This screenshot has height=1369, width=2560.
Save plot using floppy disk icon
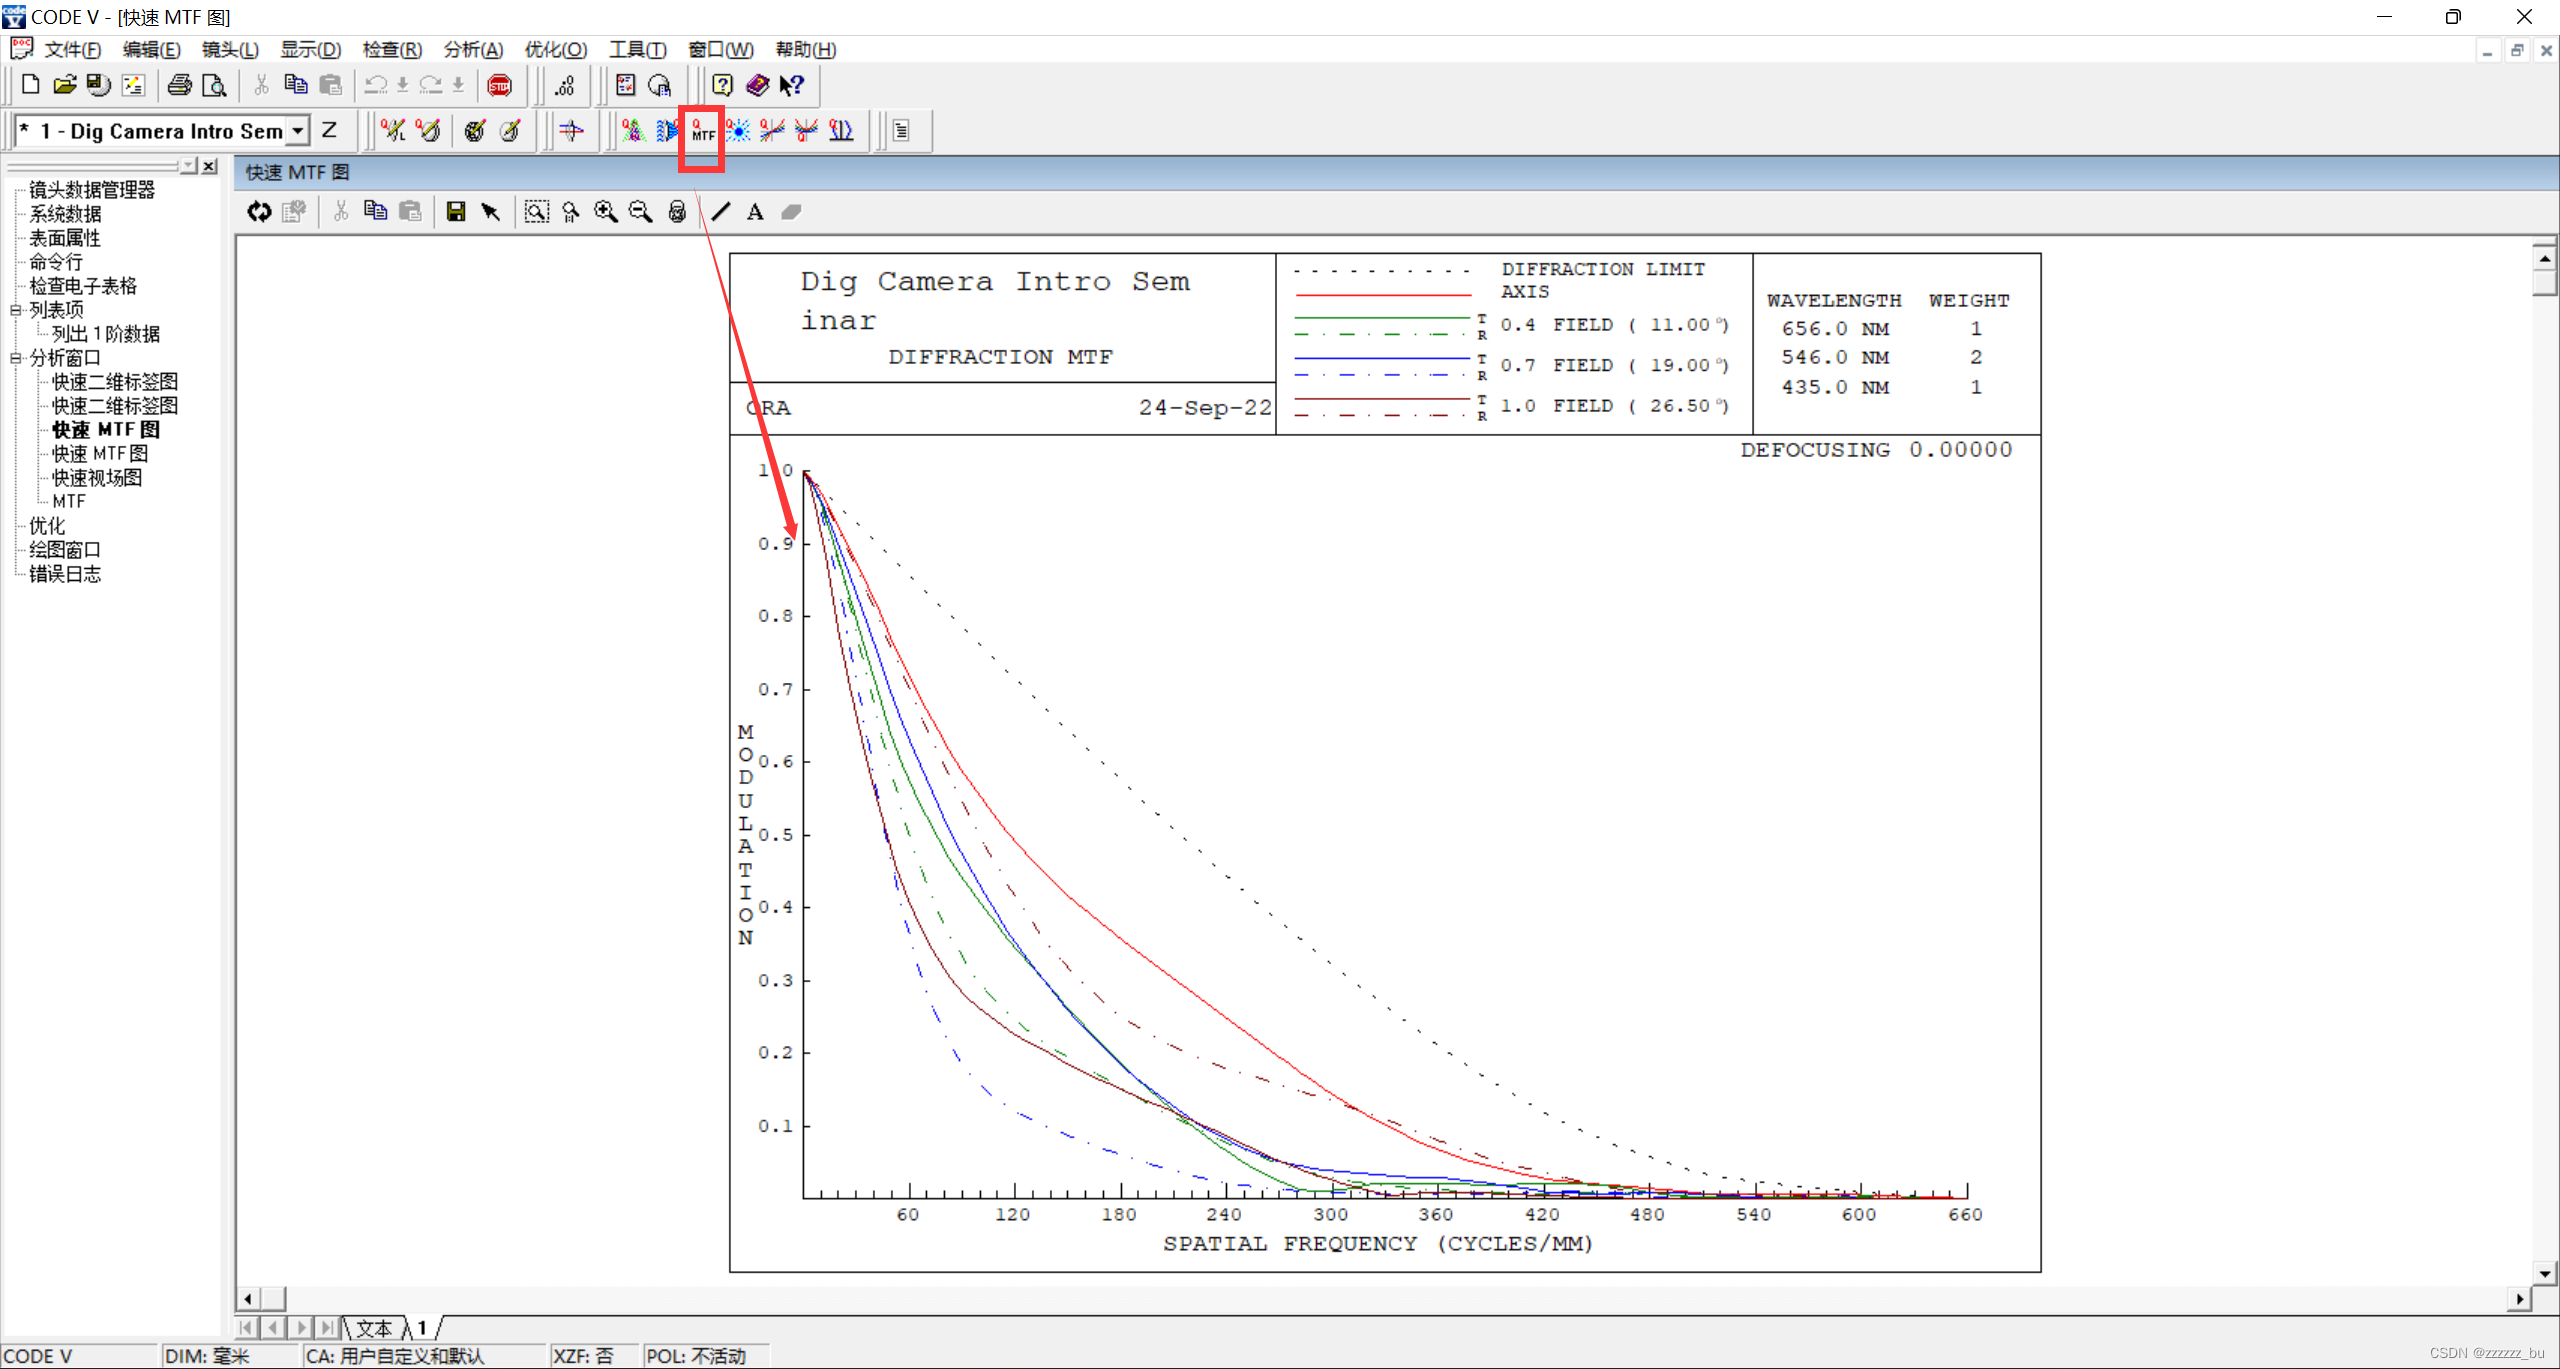click(456, 212)
